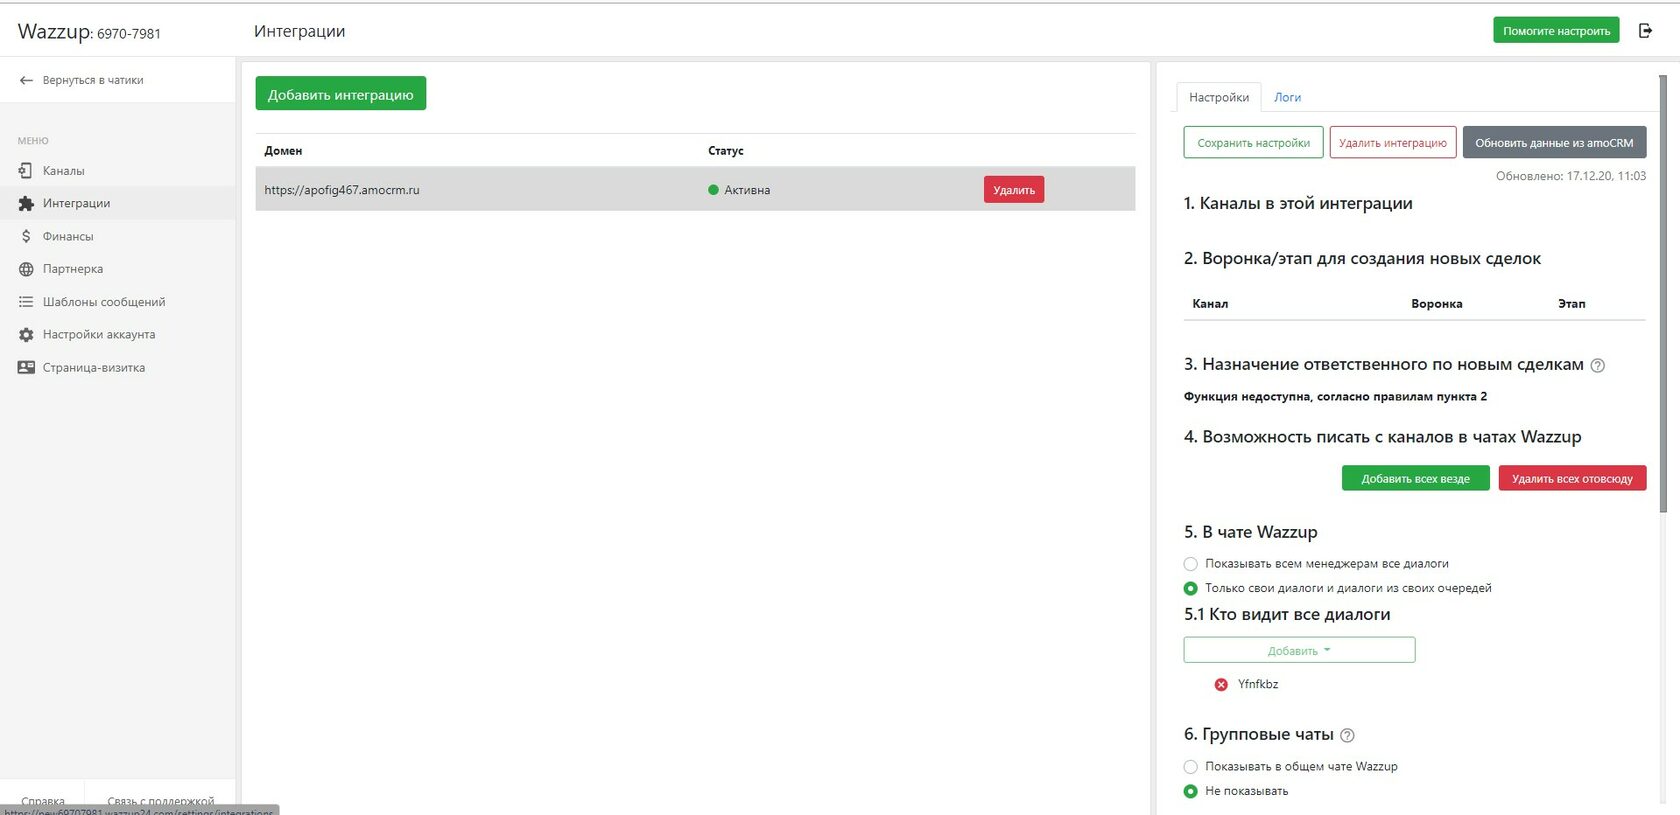Select Только свои диалоги и диалоги из своих очередей

1190,589
